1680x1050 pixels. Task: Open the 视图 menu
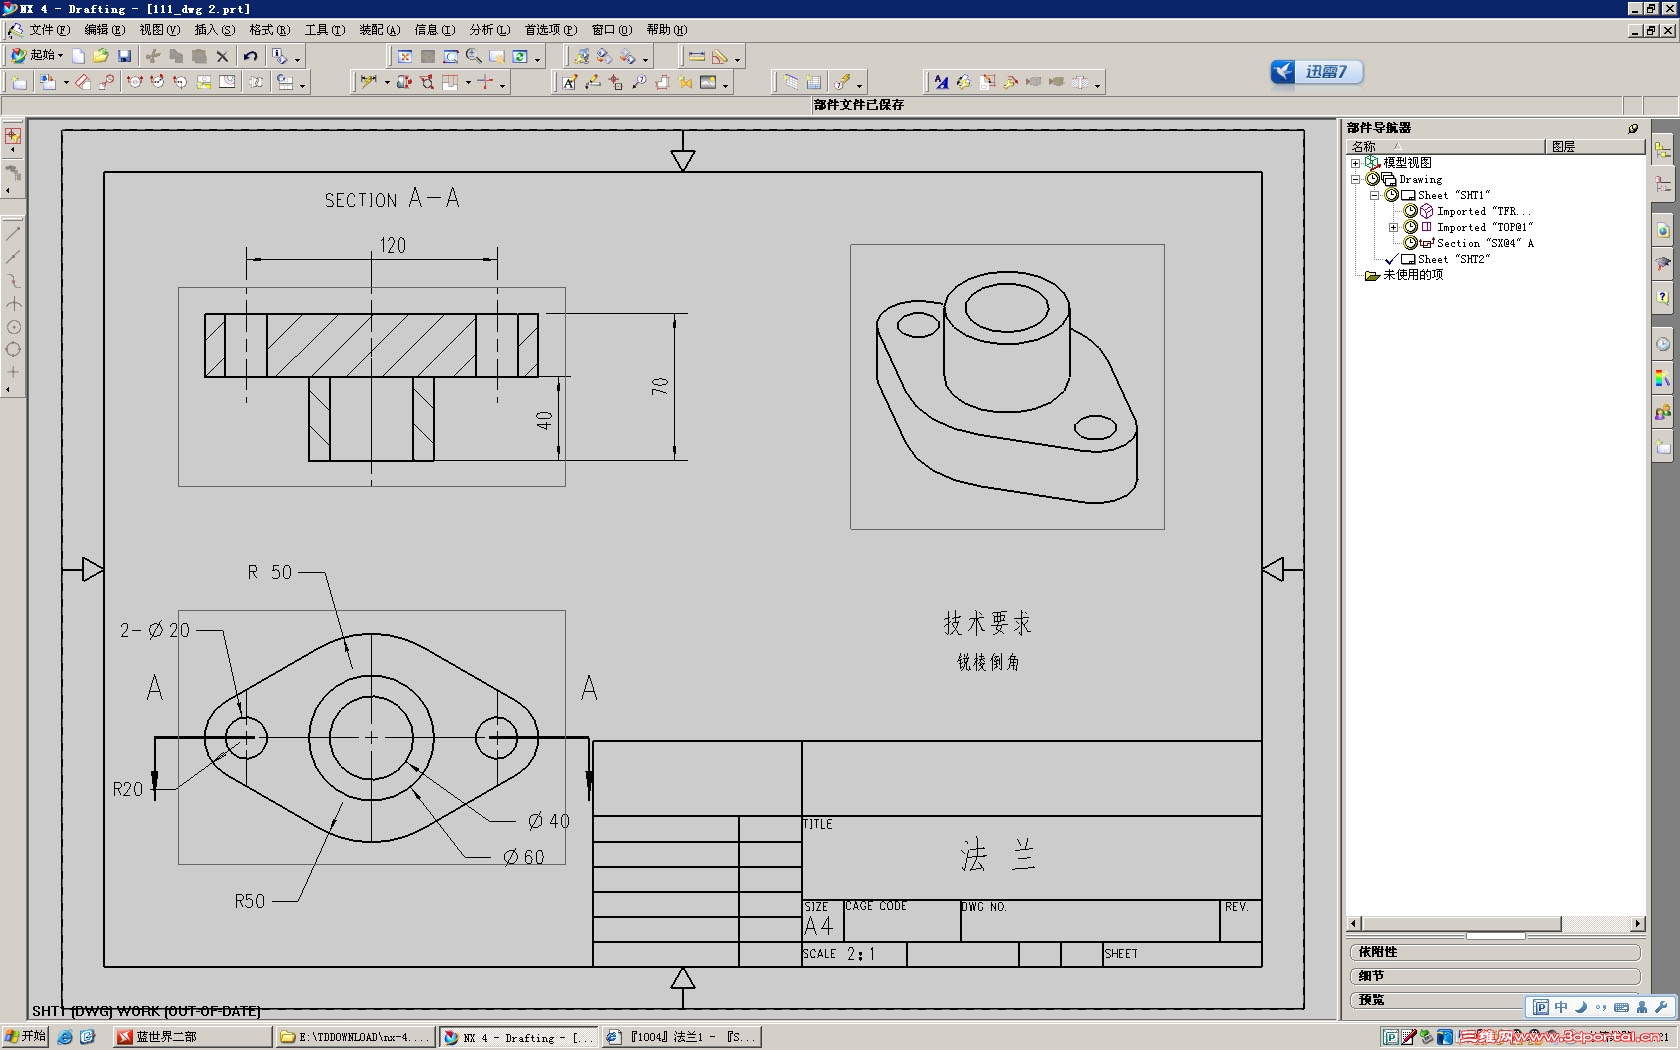point(159,30)
